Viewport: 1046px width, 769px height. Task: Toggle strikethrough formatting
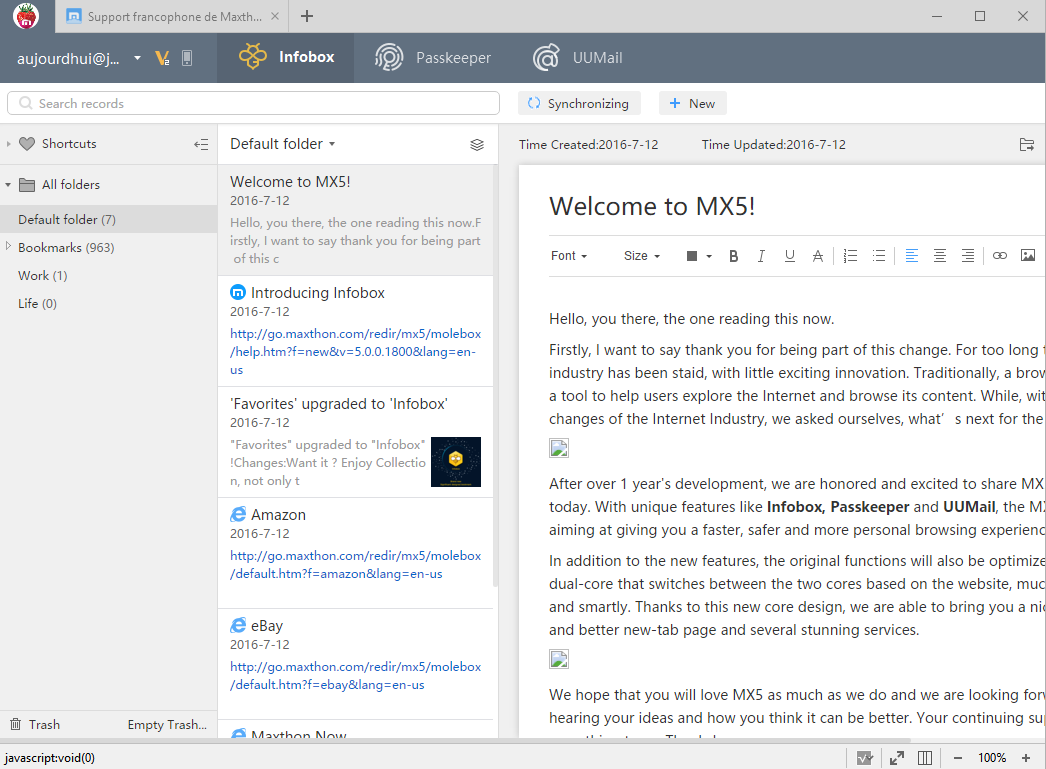coord(818,256)
